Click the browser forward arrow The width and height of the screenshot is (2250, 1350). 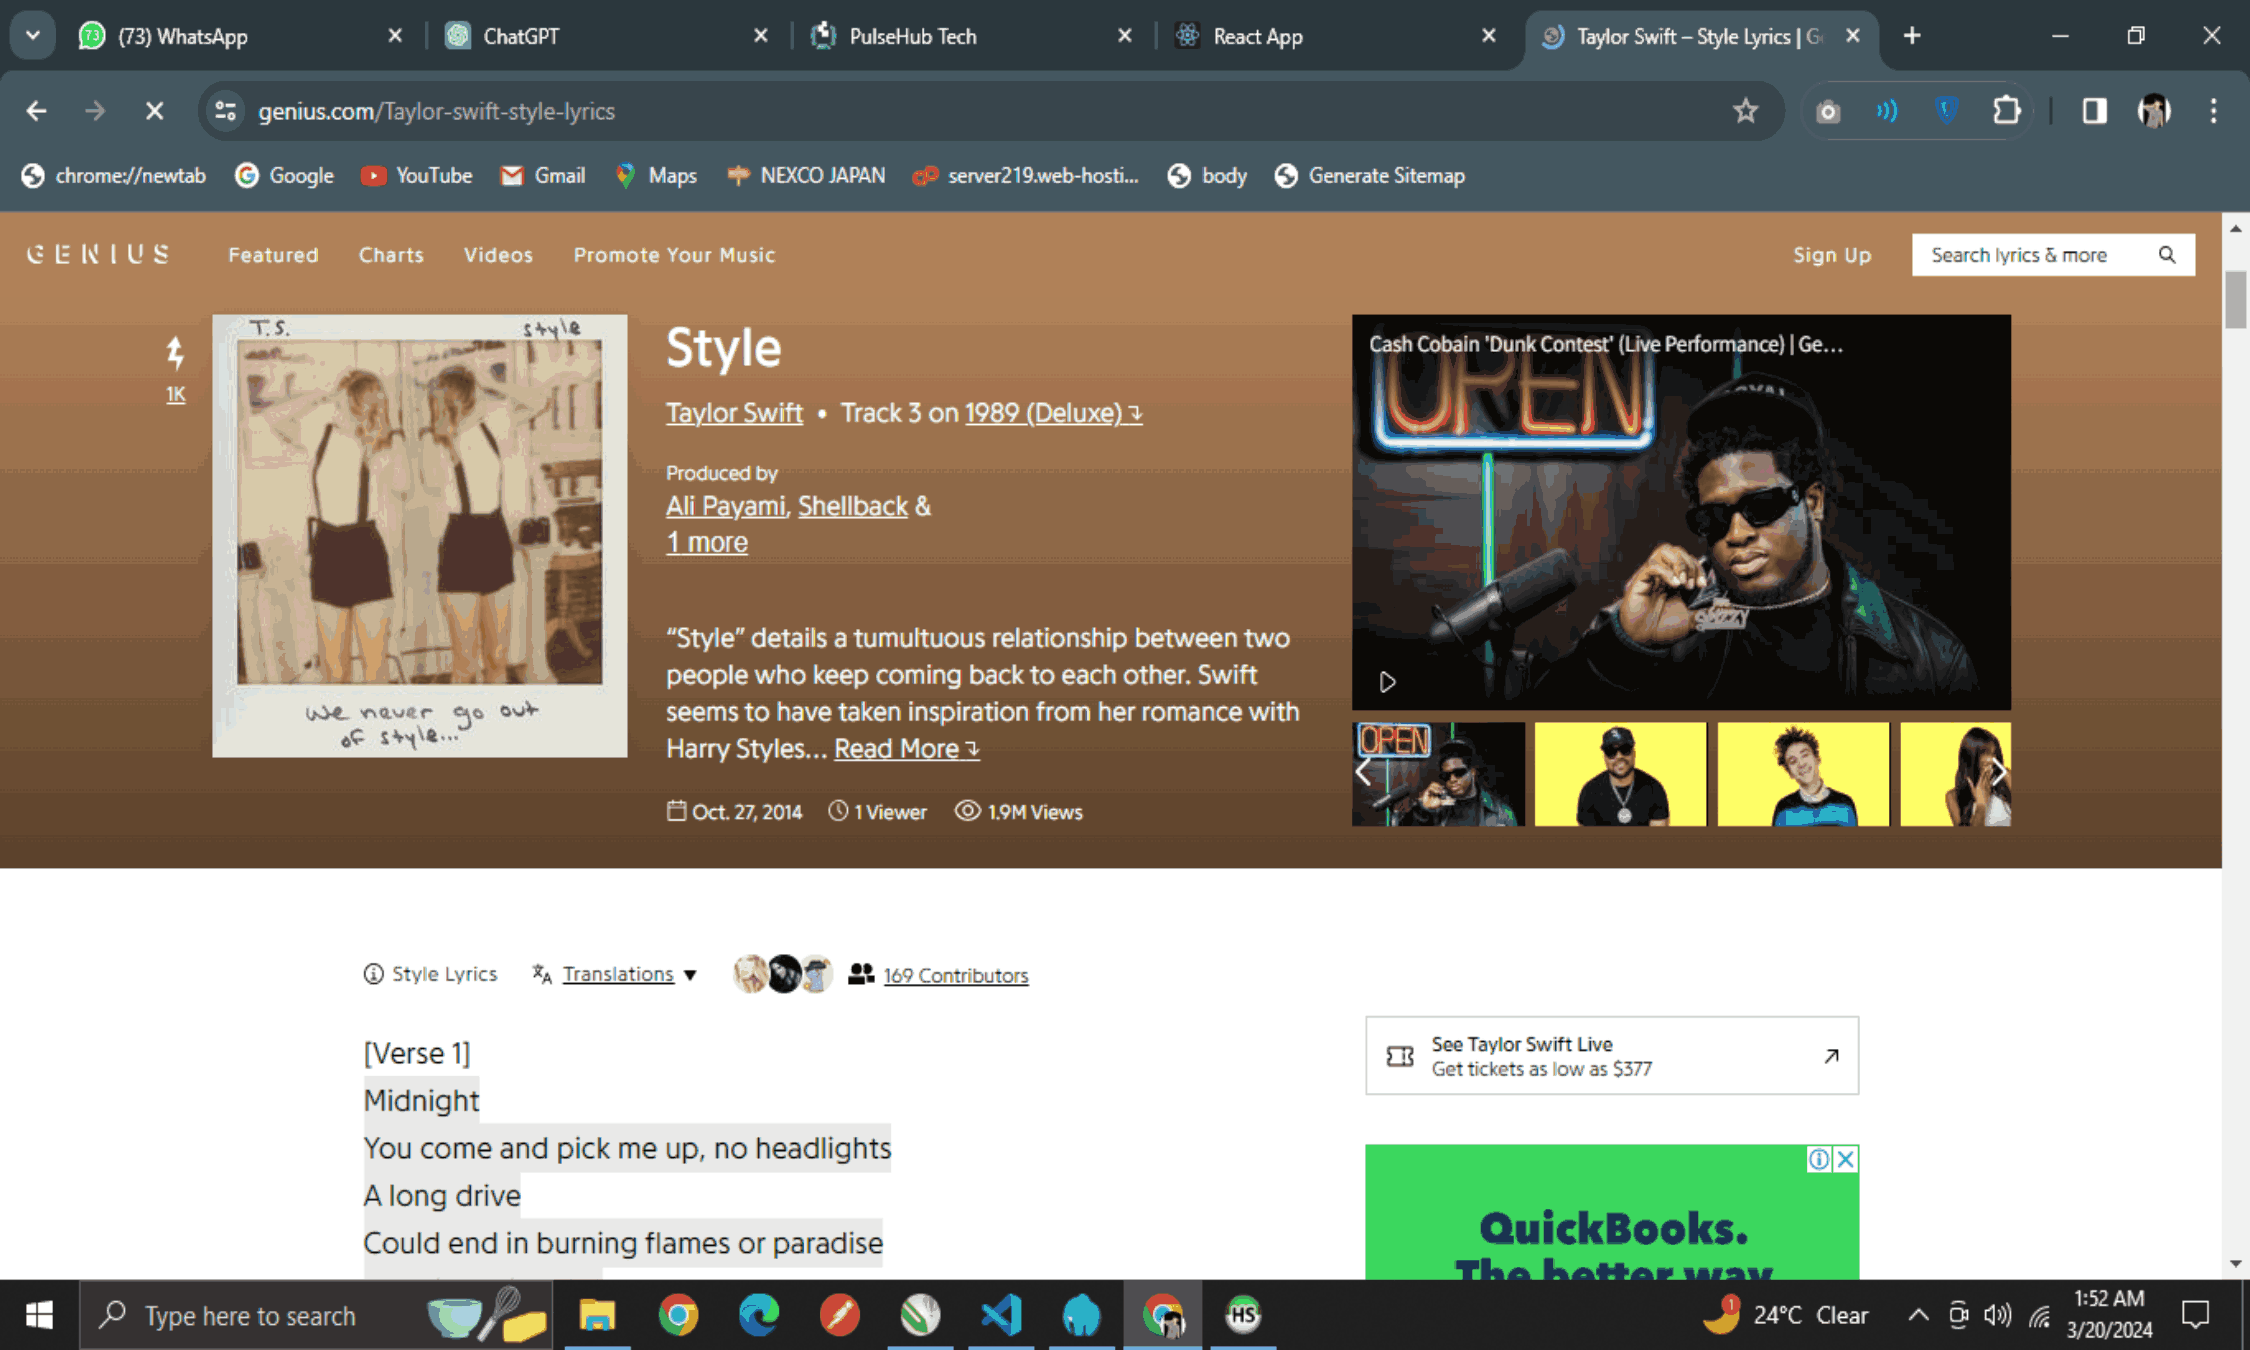click(95, 111)
